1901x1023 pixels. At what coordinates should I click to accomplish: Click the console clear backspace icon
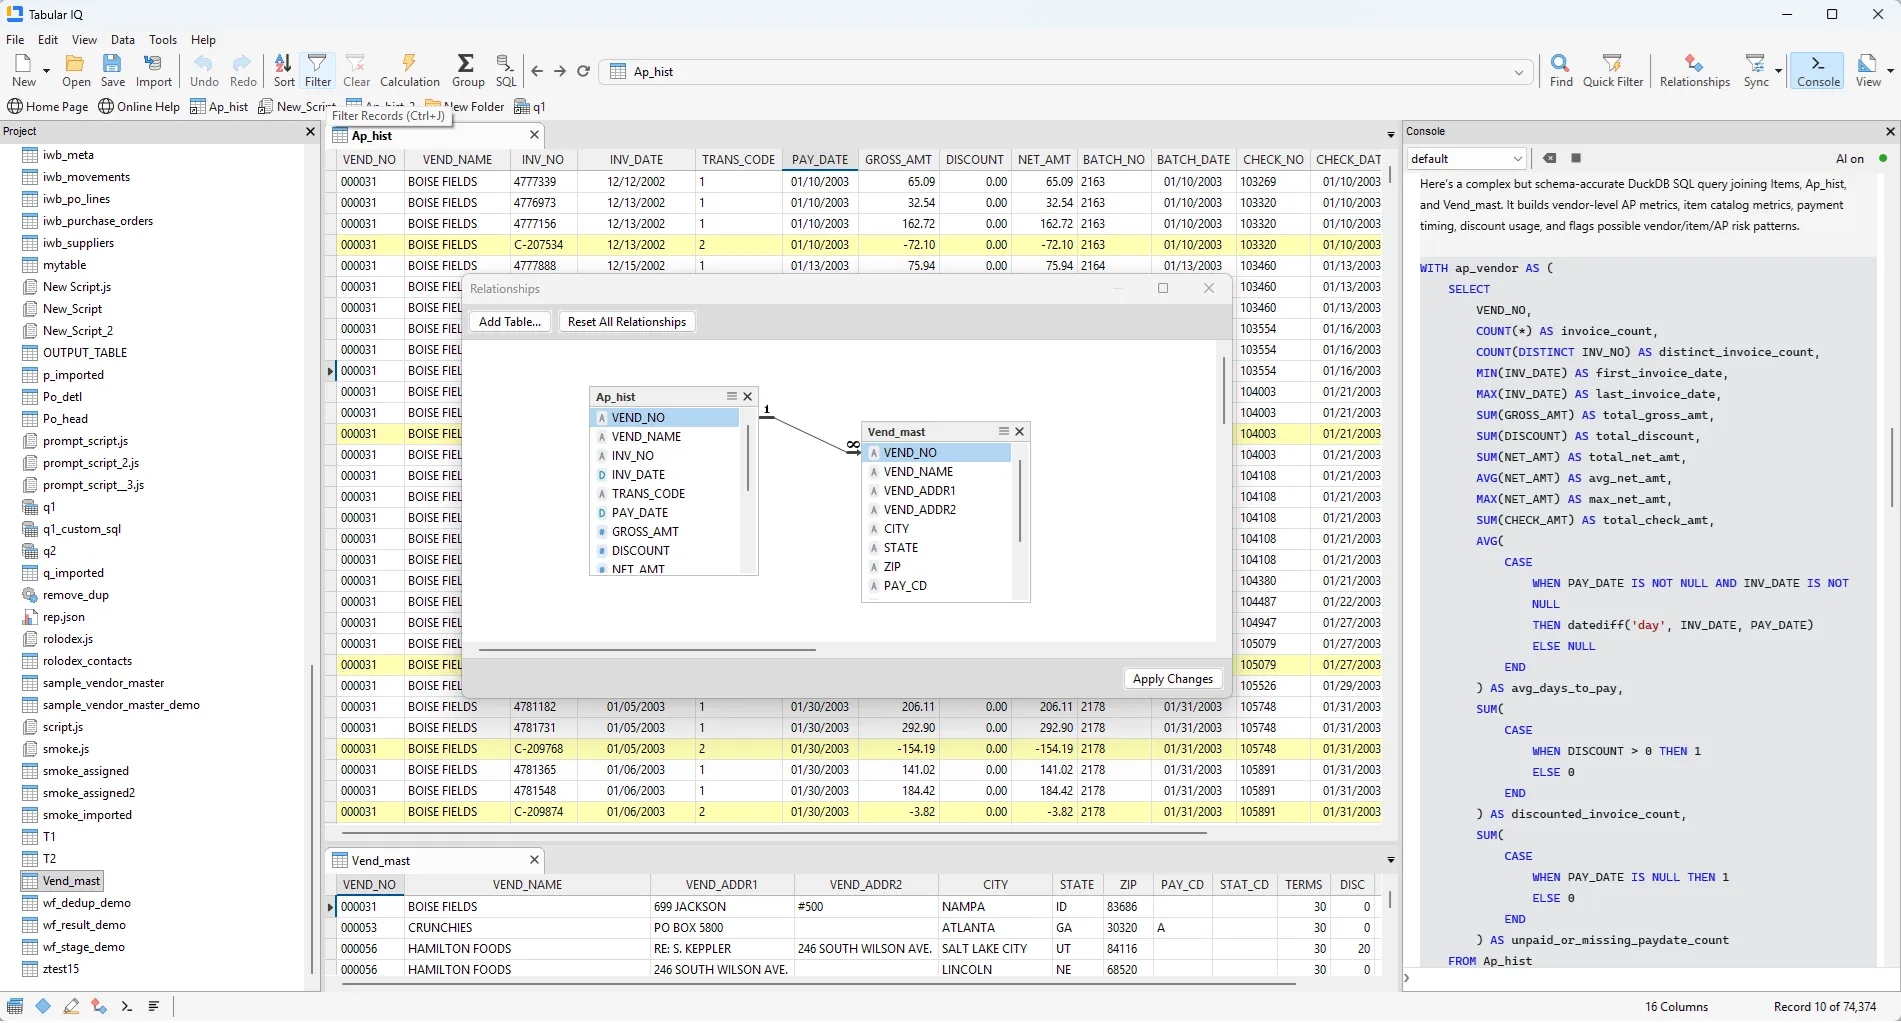pyautogui.click(x=1549, y=158)
